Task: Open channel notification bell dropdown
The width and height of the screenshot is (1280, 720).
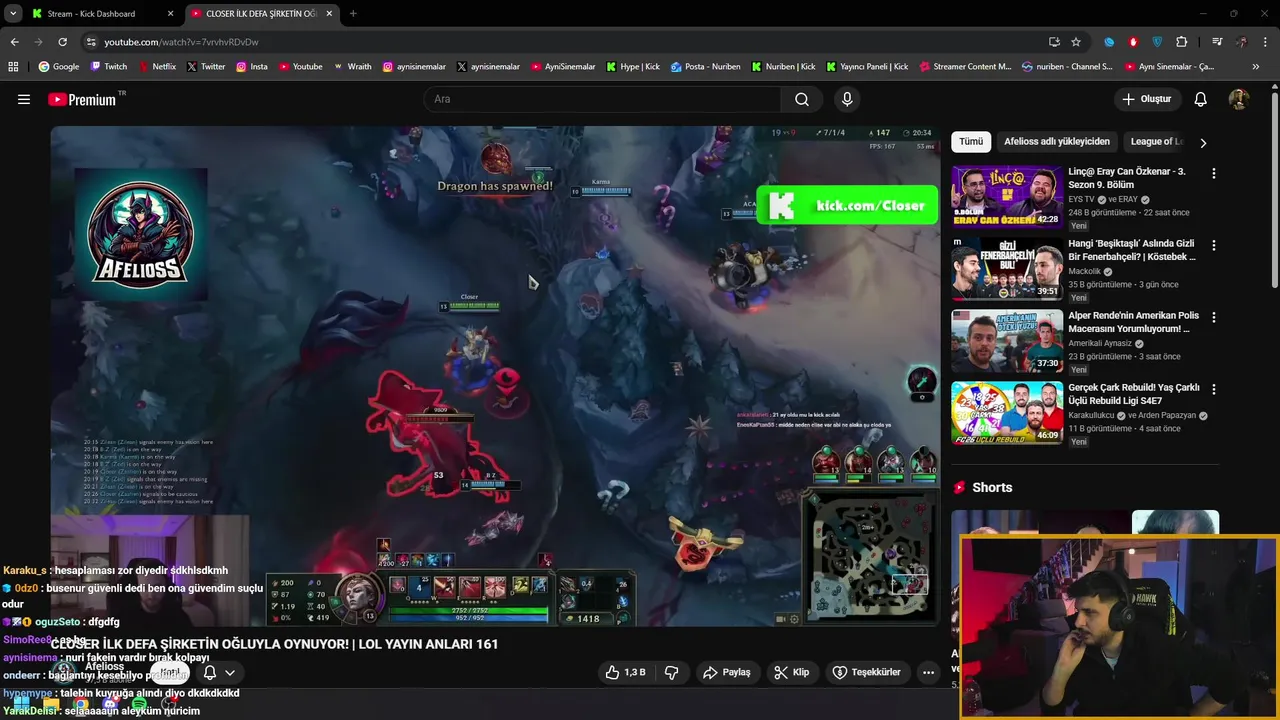Action: point(218,673)
